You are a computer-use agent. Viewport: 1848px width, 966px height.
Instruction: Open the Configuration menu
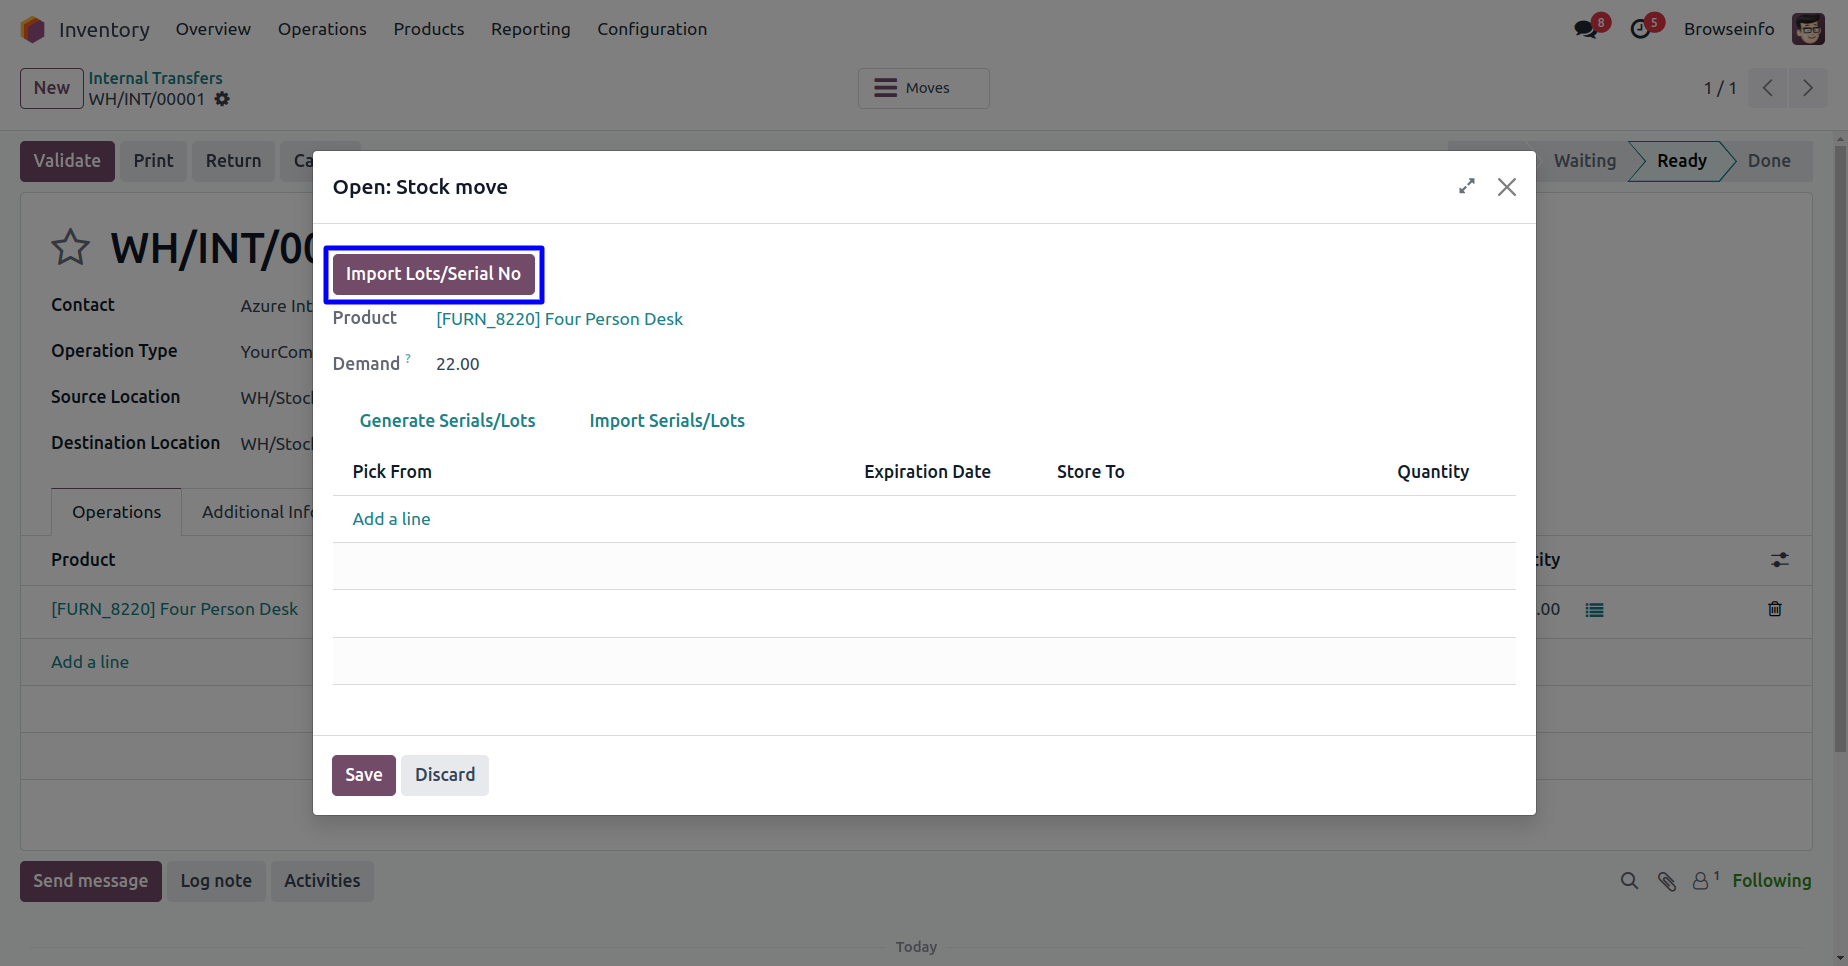pyautogui.click(x=652, y=29)
